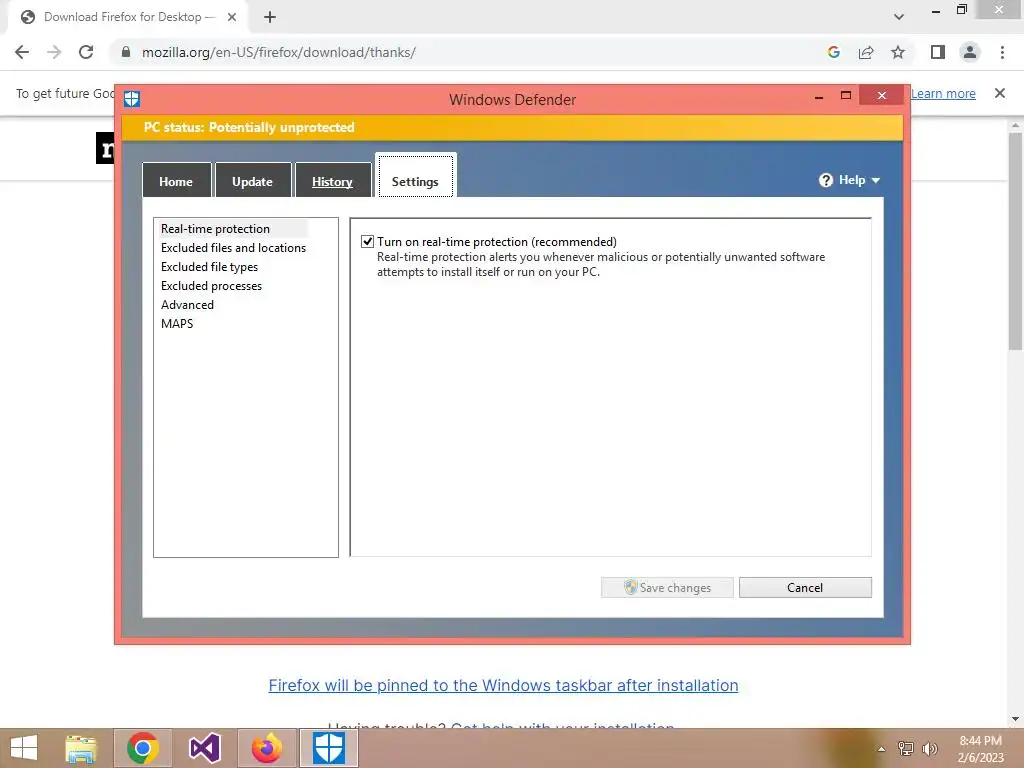1024x768 pixels.
Task: Minimize the Windows Defender window
Action: click(x=819, y=96)
